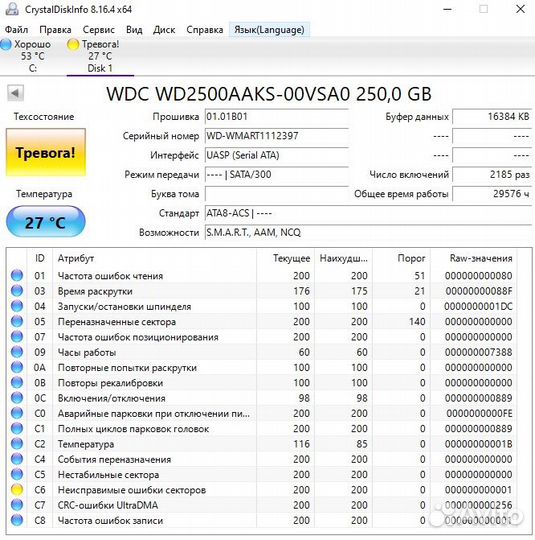
Task: Click blue status icon for attribute 01
Action: (x=17, y=276)
